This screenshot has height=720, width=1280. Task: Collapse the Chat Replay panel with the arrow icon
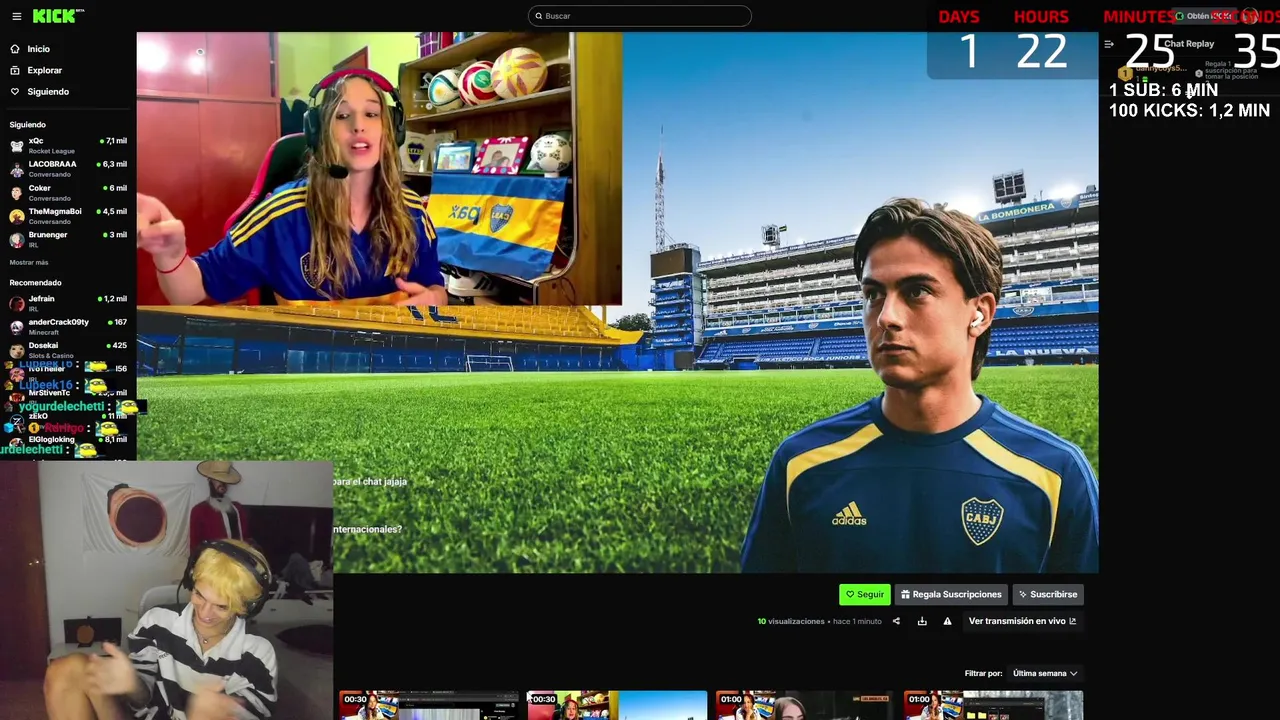pos(1109,44)
